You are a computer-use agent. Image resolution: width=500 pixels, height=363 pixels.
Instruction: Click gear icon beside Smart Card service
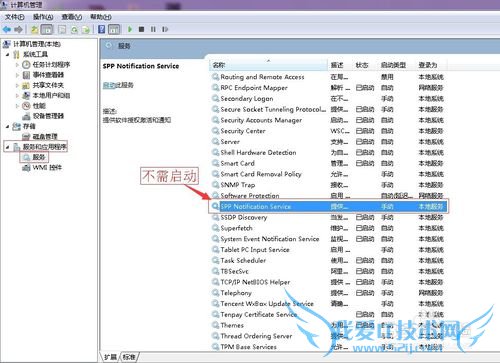tap(216, 163)
